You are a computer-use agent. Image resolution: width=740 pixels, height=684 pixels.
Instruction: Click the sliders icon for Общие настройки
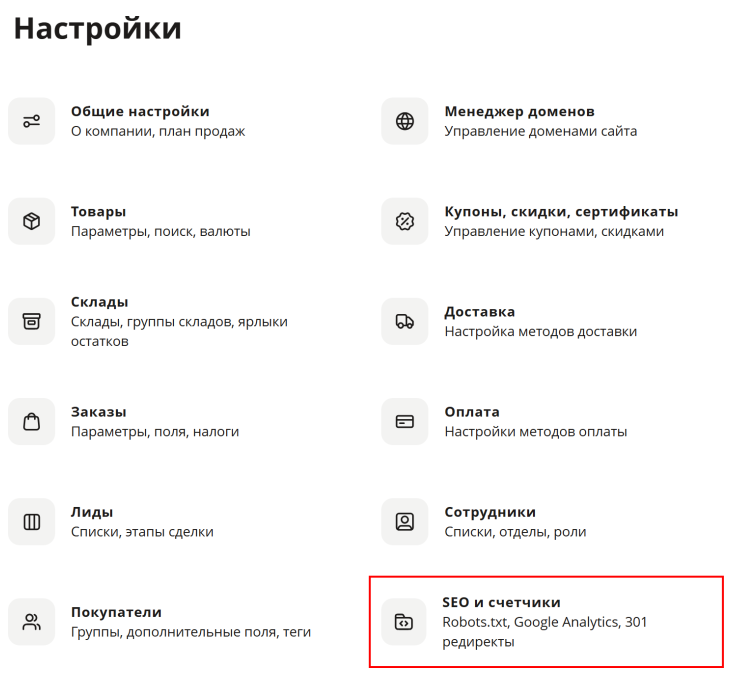[32, 121]
